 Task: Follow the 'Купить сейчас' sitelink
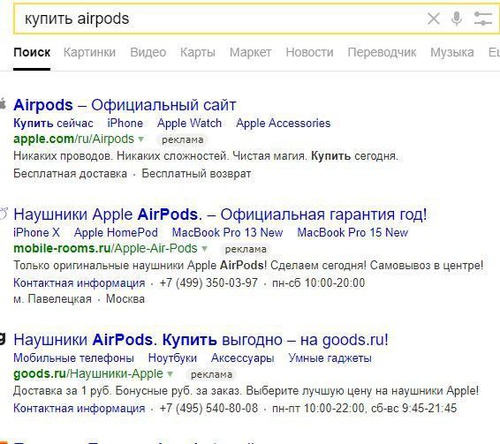point(53,123)
